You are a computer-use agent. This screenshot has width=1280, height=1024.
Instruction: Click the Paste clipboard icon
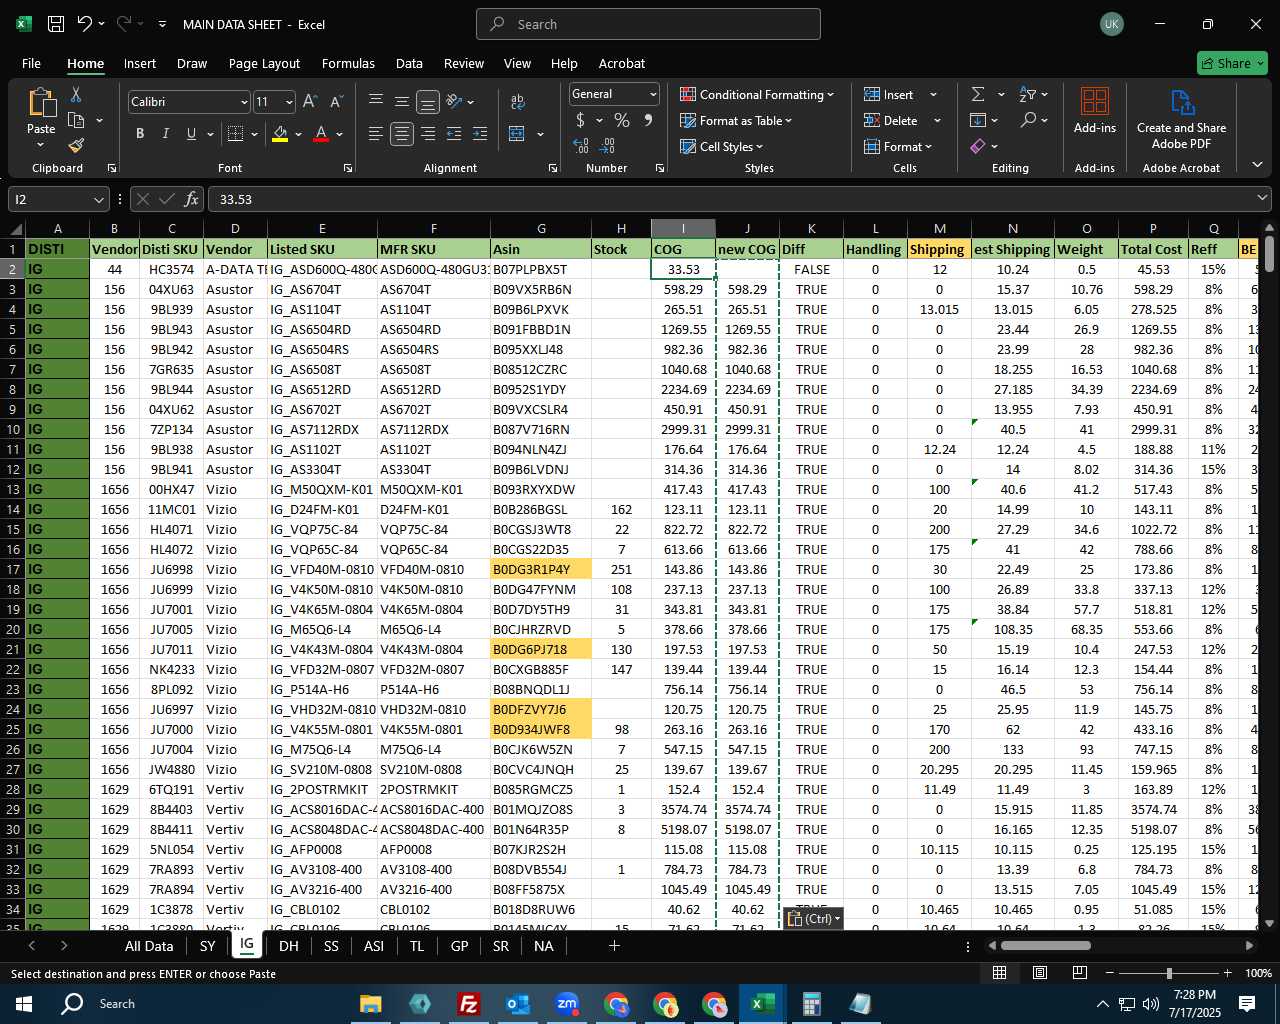(x=41, y=102)
